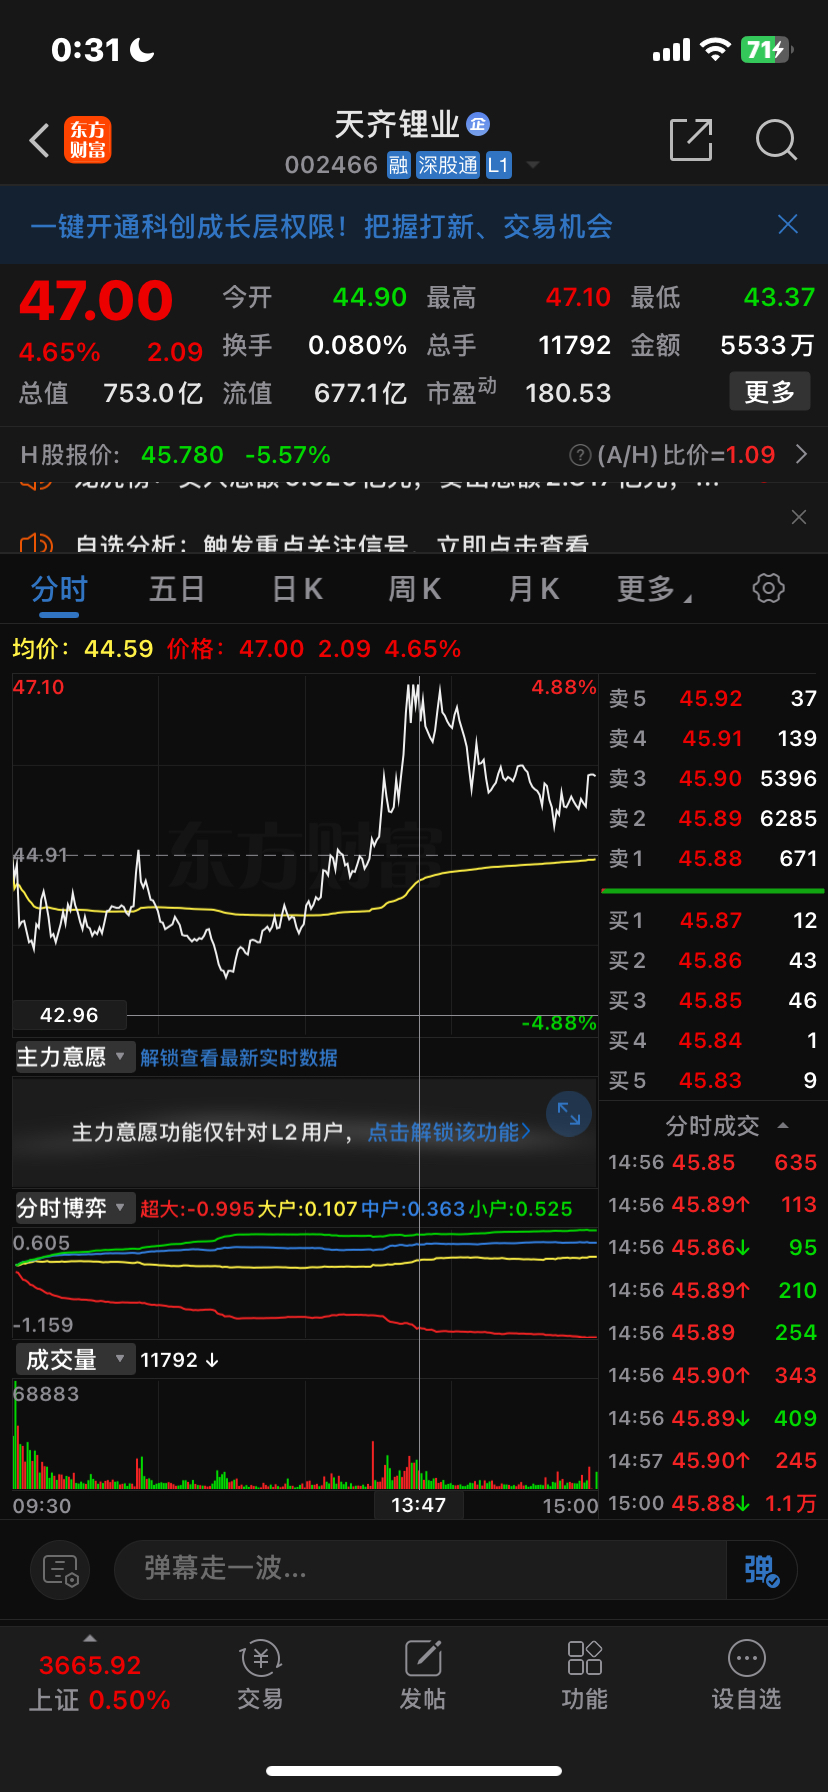Switch to the 周K chart tab
828x1792 pixels.
click(414, 589)
